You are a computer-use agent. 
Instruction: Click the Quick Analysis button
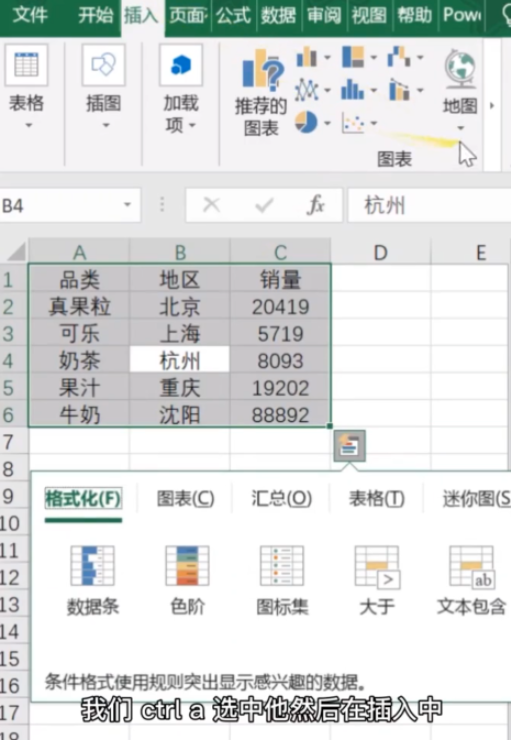[x=349, y=446]
